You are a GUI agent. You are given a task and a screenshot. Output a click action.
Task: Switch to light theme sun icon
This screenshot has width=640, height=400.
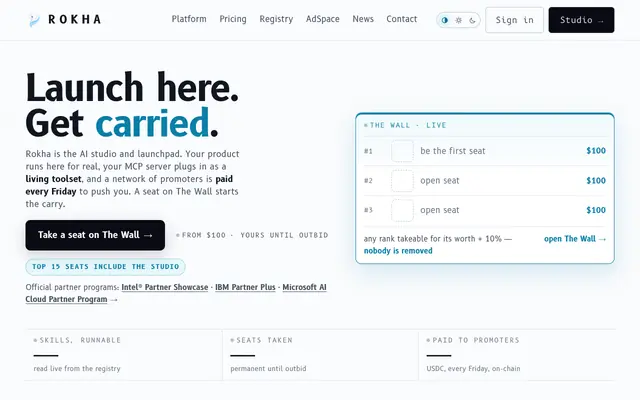click(459, 20)
